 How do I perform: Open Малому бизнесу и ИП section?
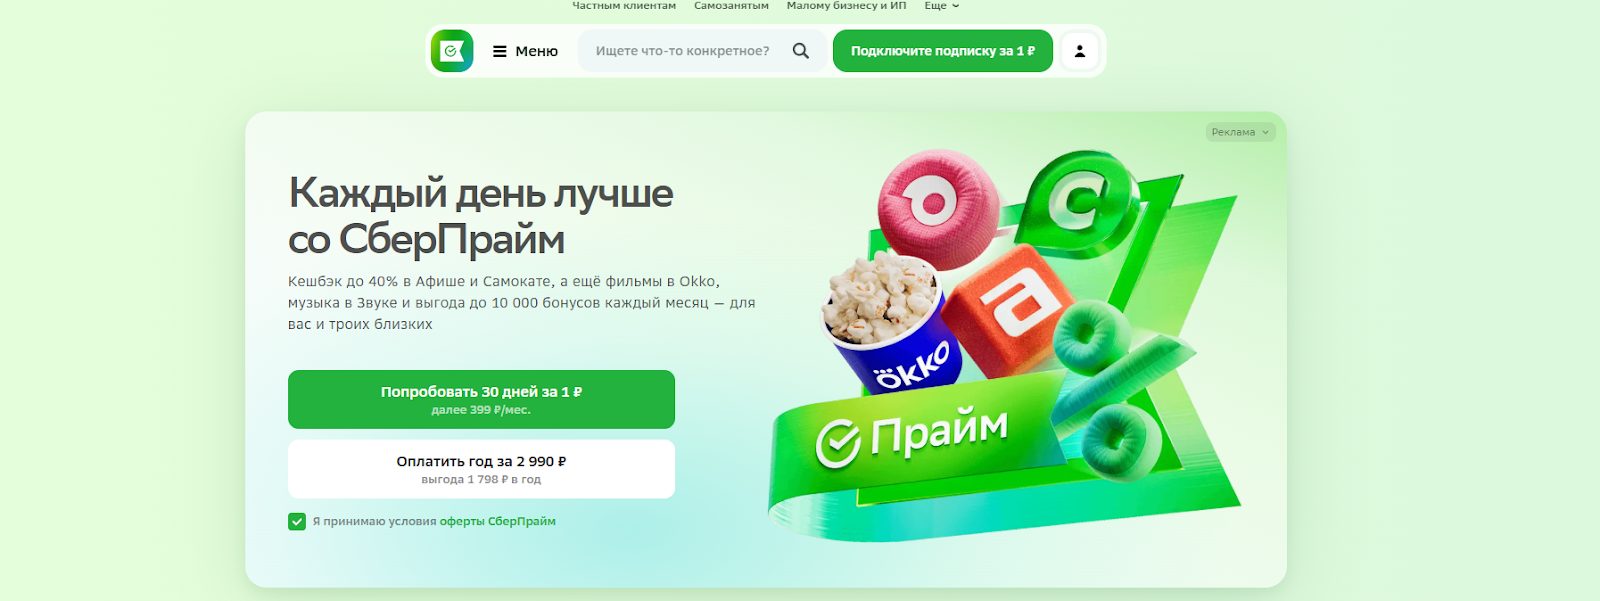[846, 6]
